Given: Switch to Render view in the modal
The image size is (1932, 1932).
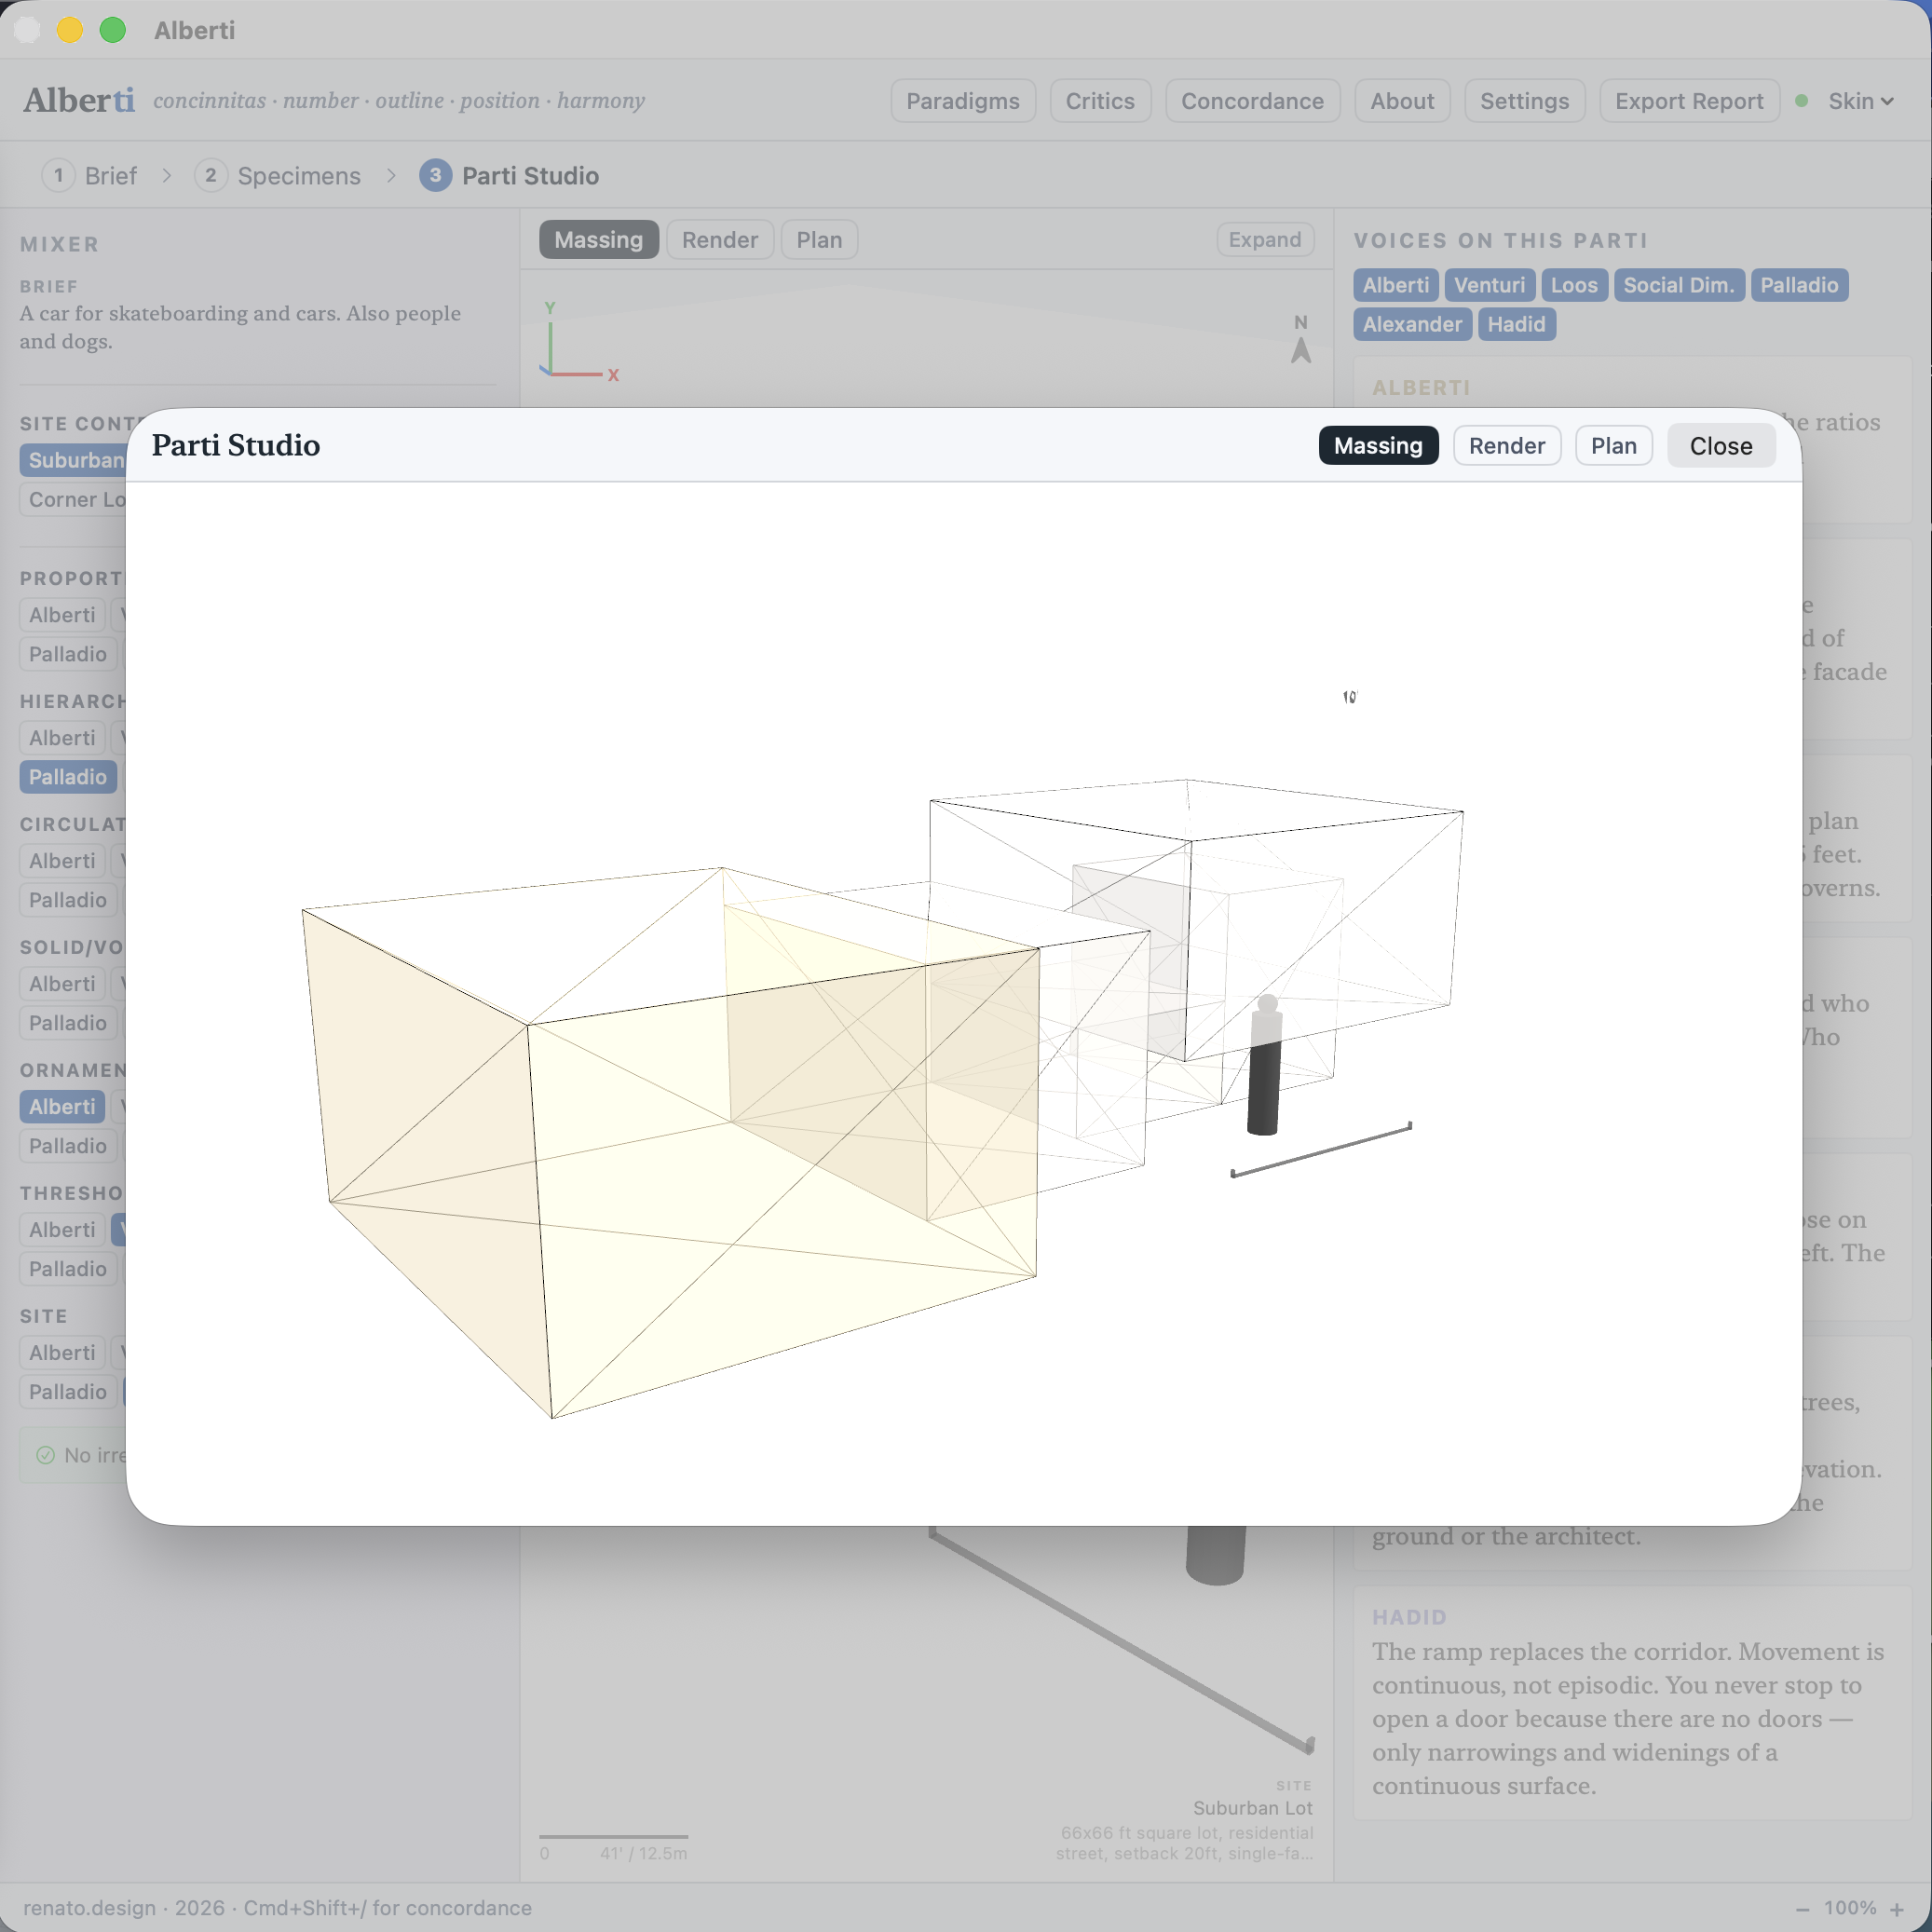Looking at the screenshot, I should click(1506, 446).
